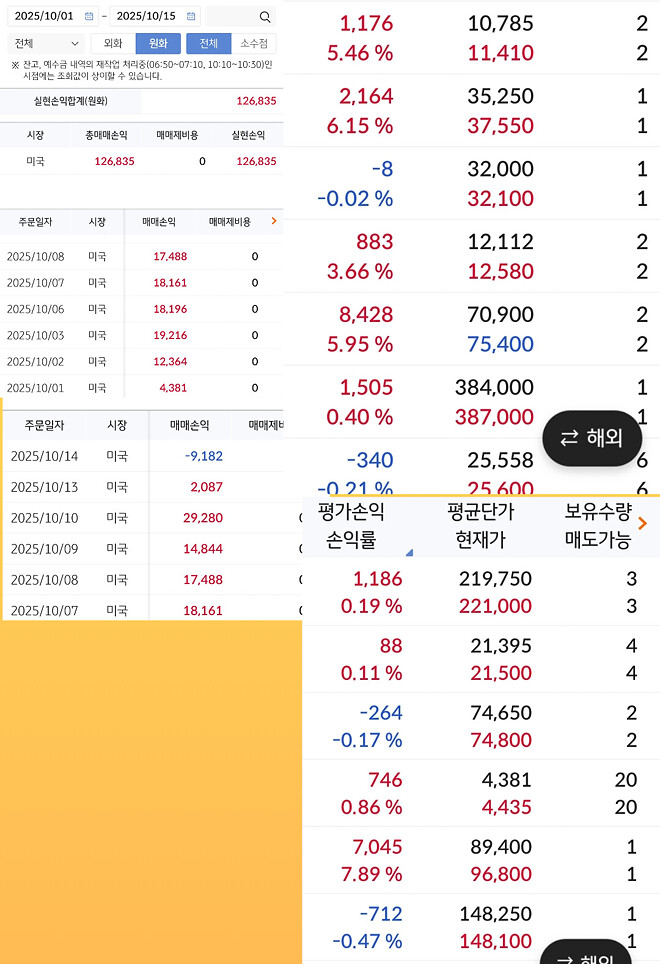This screenshot has width=660, height=964.
Task: Toggle 소수점 decimal display
Action: (254, 44)
